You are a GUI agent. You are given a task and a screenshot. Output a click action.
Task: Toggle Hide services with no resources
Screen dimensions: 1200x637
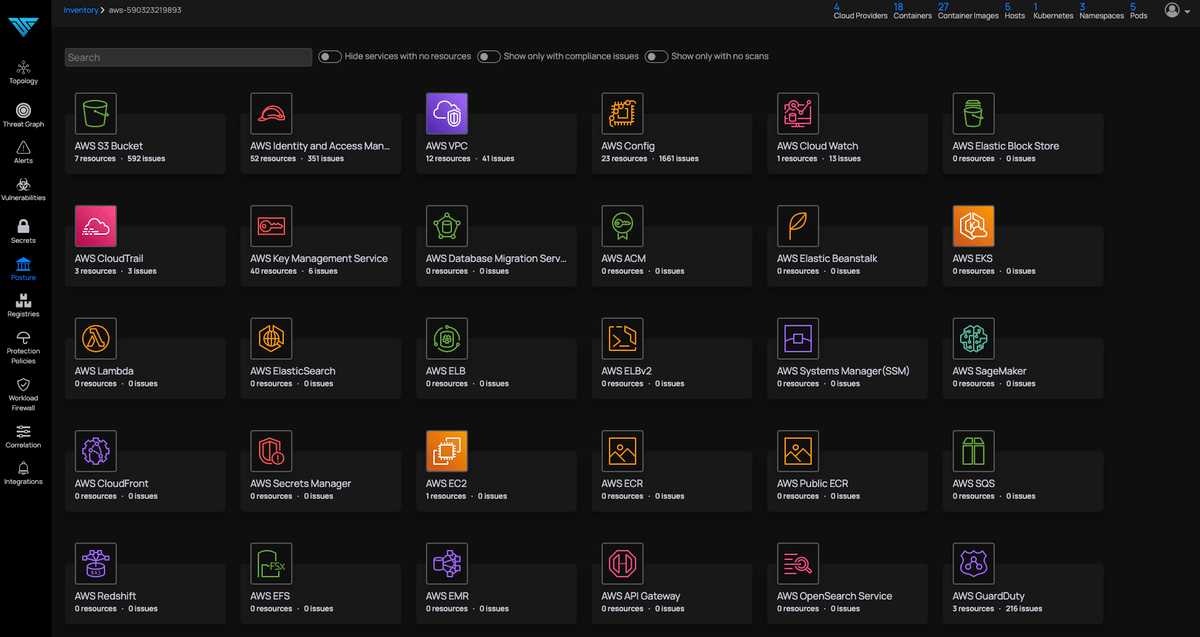pos(330,57)
